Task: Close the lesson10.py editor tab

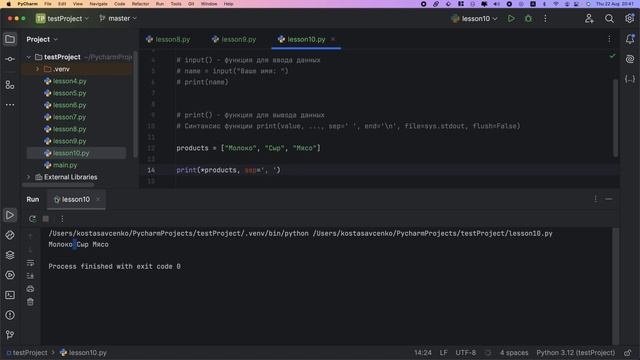Action: 333,39
